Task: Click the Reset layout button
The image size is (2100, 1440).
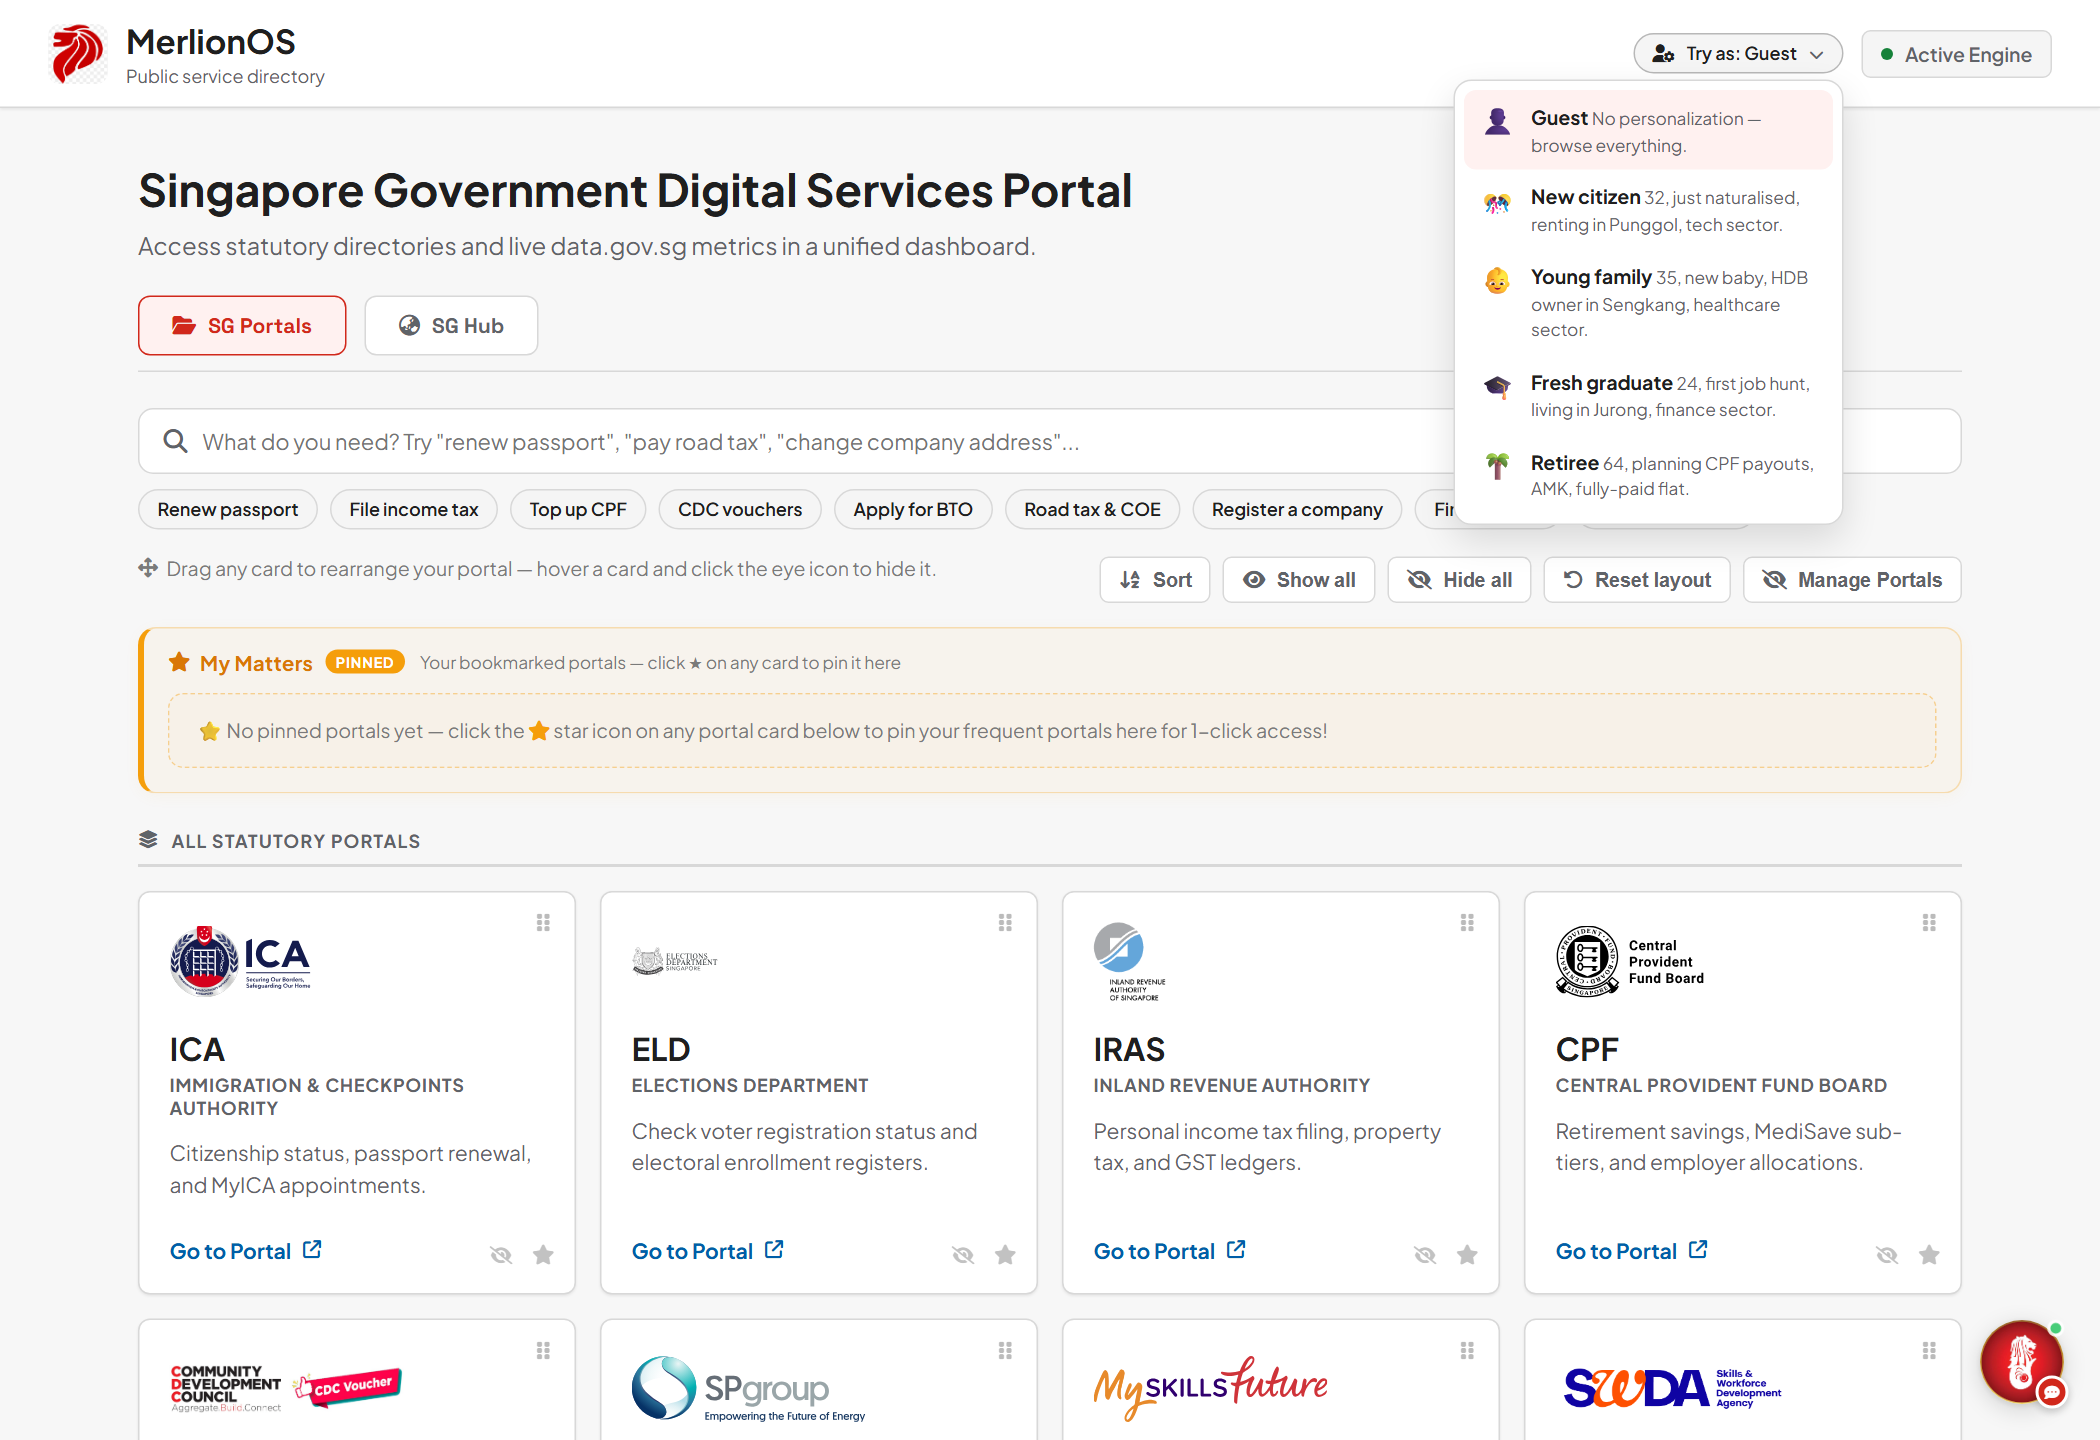Action: 1637,580
